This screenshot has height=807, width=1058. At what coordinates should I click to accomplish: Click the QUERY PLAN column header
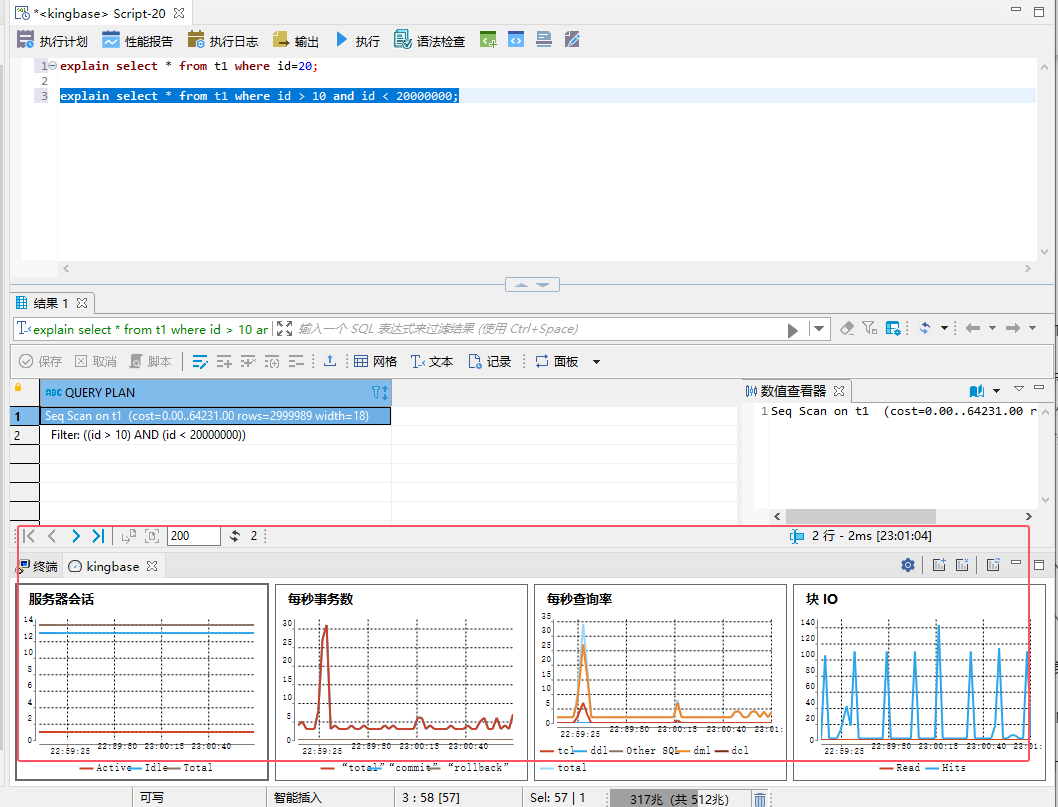tap(100, 393)
